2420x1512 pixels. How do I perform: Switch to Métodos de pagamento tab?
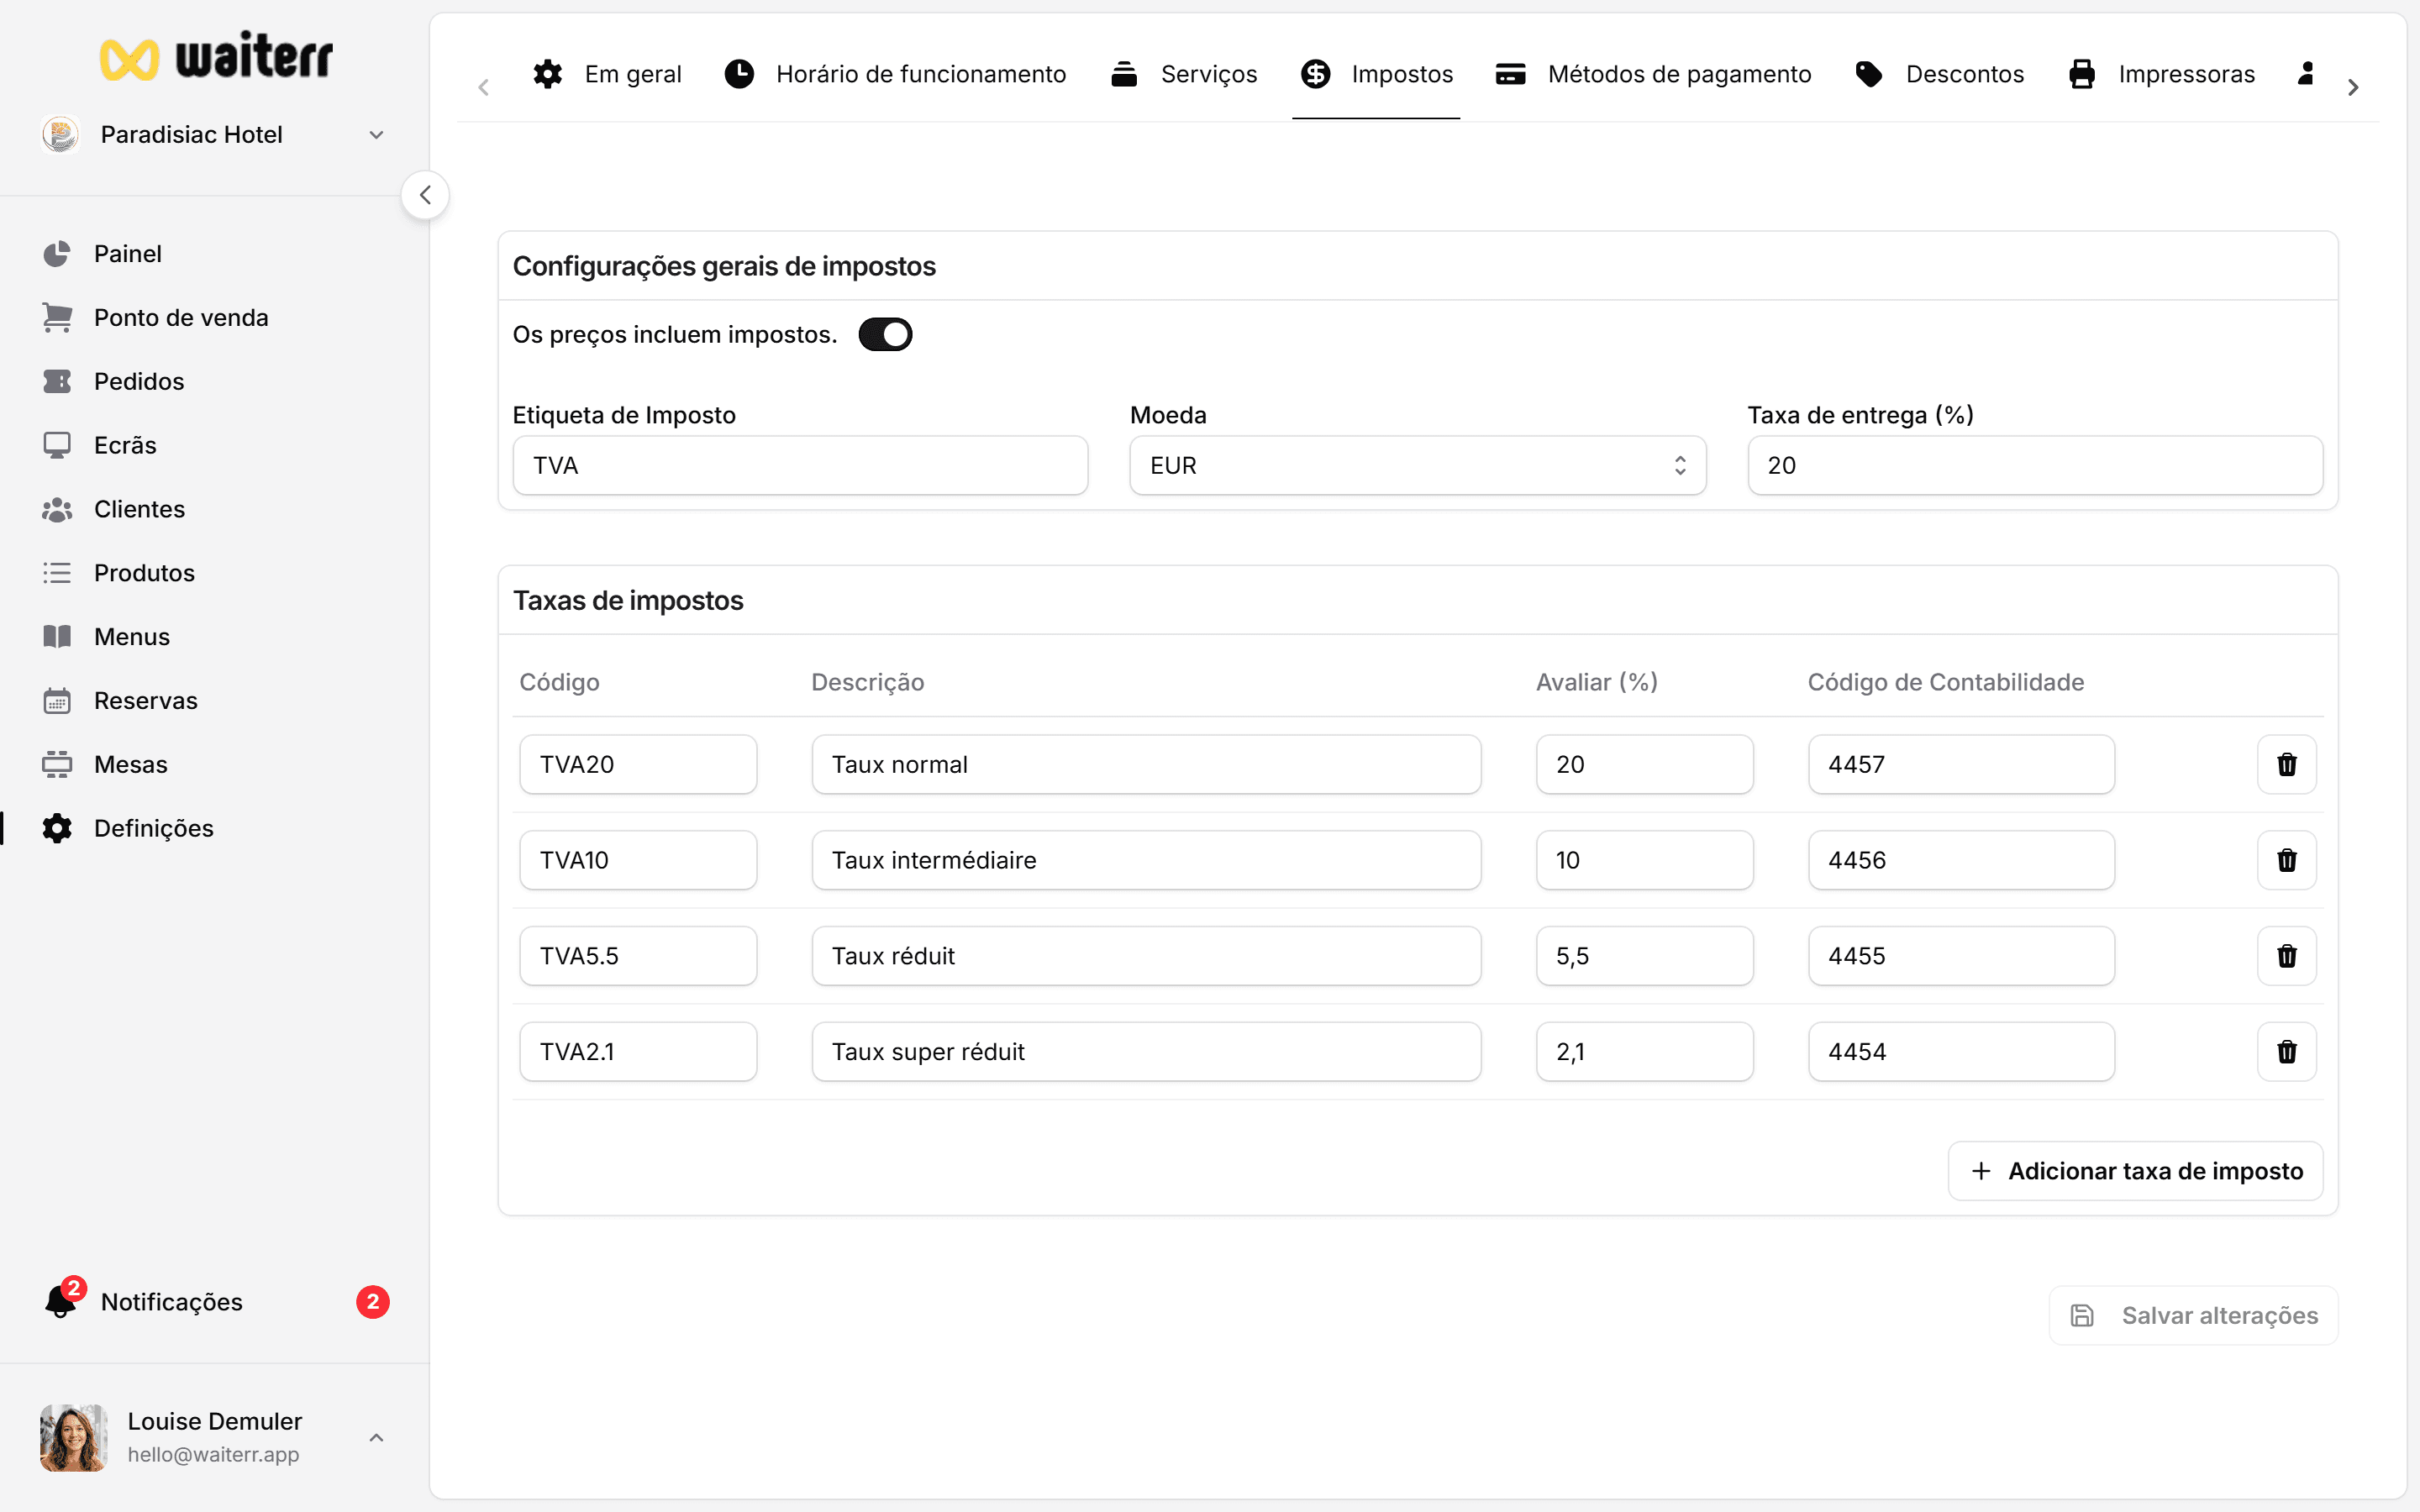coord(1653,74)
